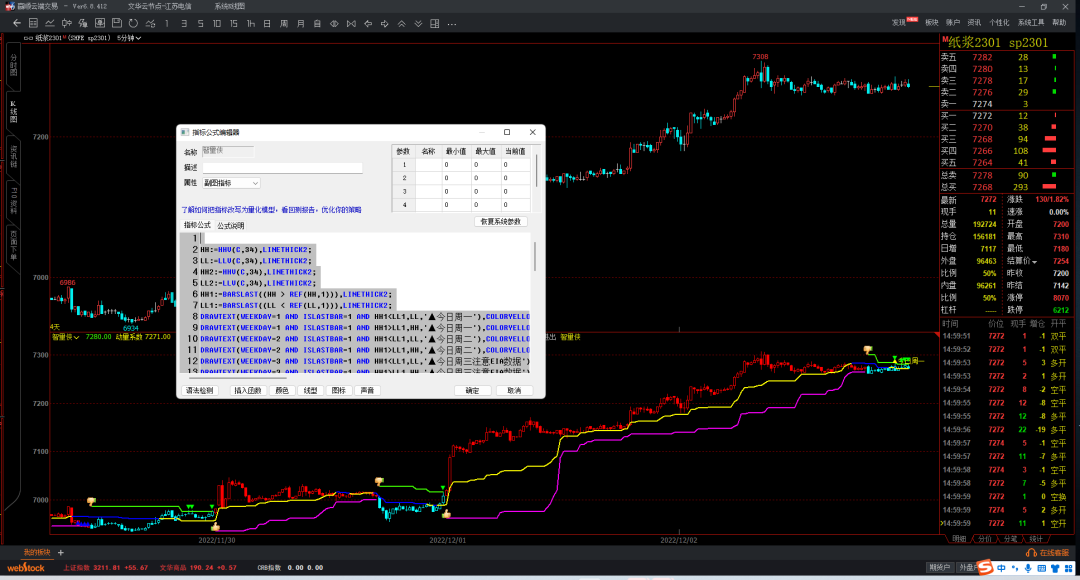
Task: Open the 发现 menu
Action: point(899,23)
